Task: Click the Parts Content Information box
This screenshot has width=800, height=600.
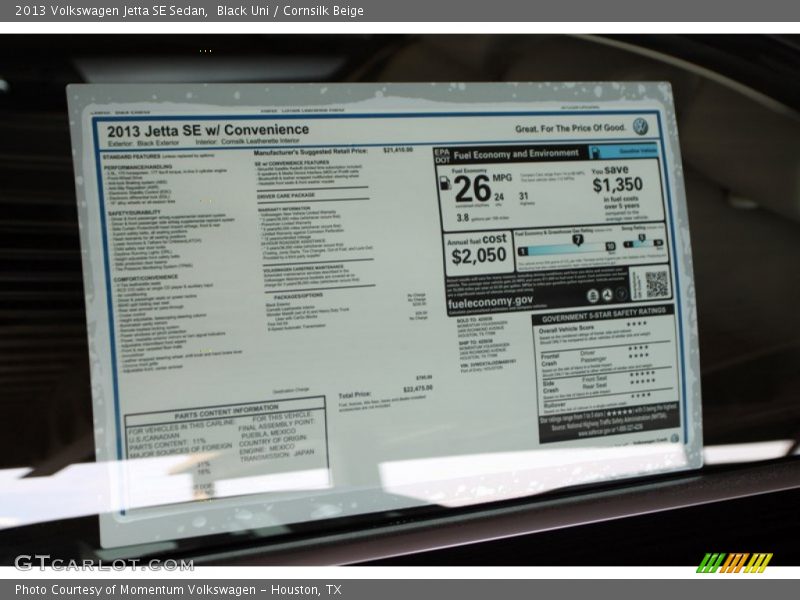Action: click(x=227, y=438)
